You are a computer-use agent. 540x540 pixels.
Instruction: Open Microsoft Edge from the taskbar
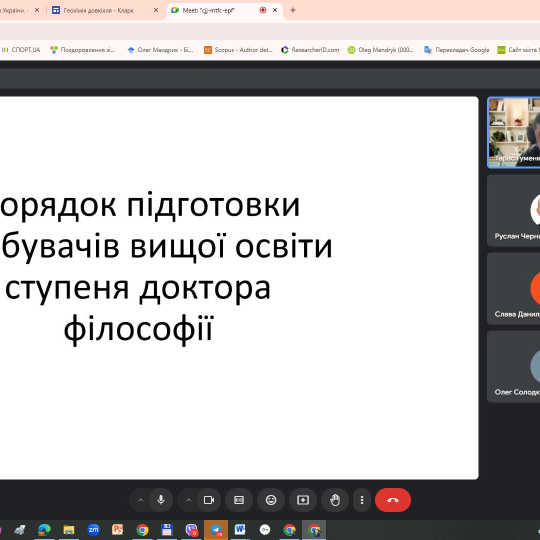pyautogui.click(x=44, y=530)
